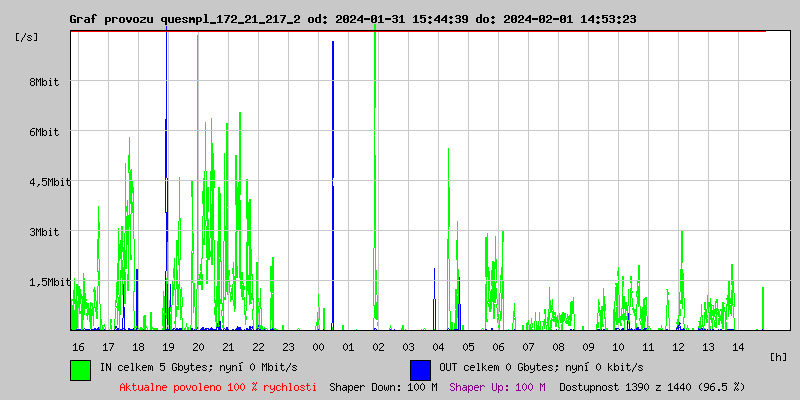Click the hour 14 marker on the x-axis
Screen dimensions: 800x400
point(738,346)
